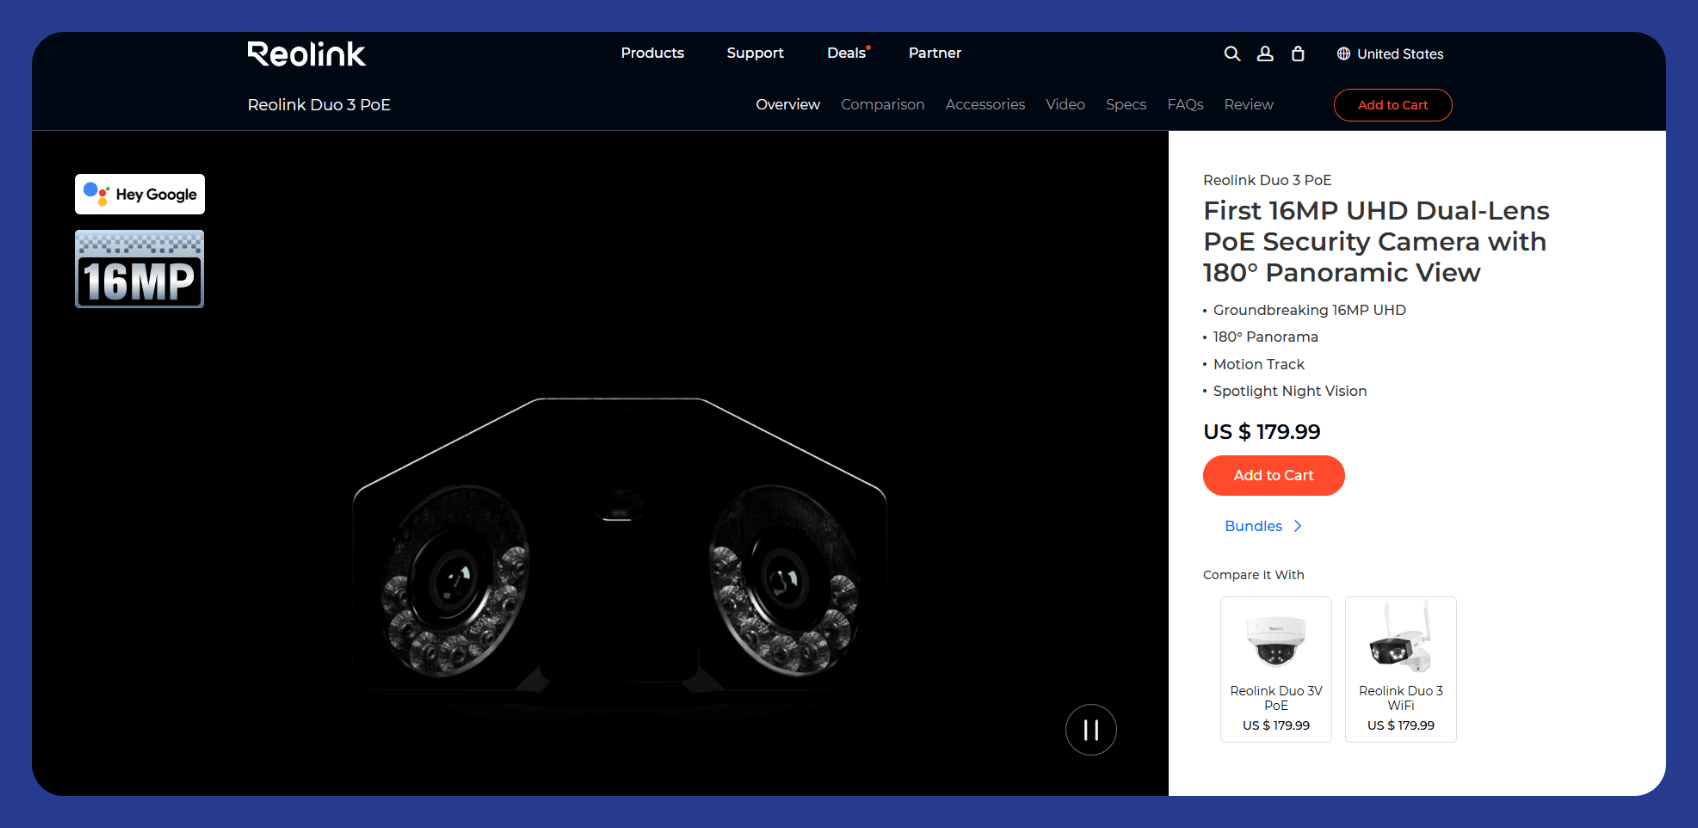The width and height of the screenshot is (1698, 828).
Task: Switch to the Accessories tab
Action: pyautogui.click(x=985, y=105)
